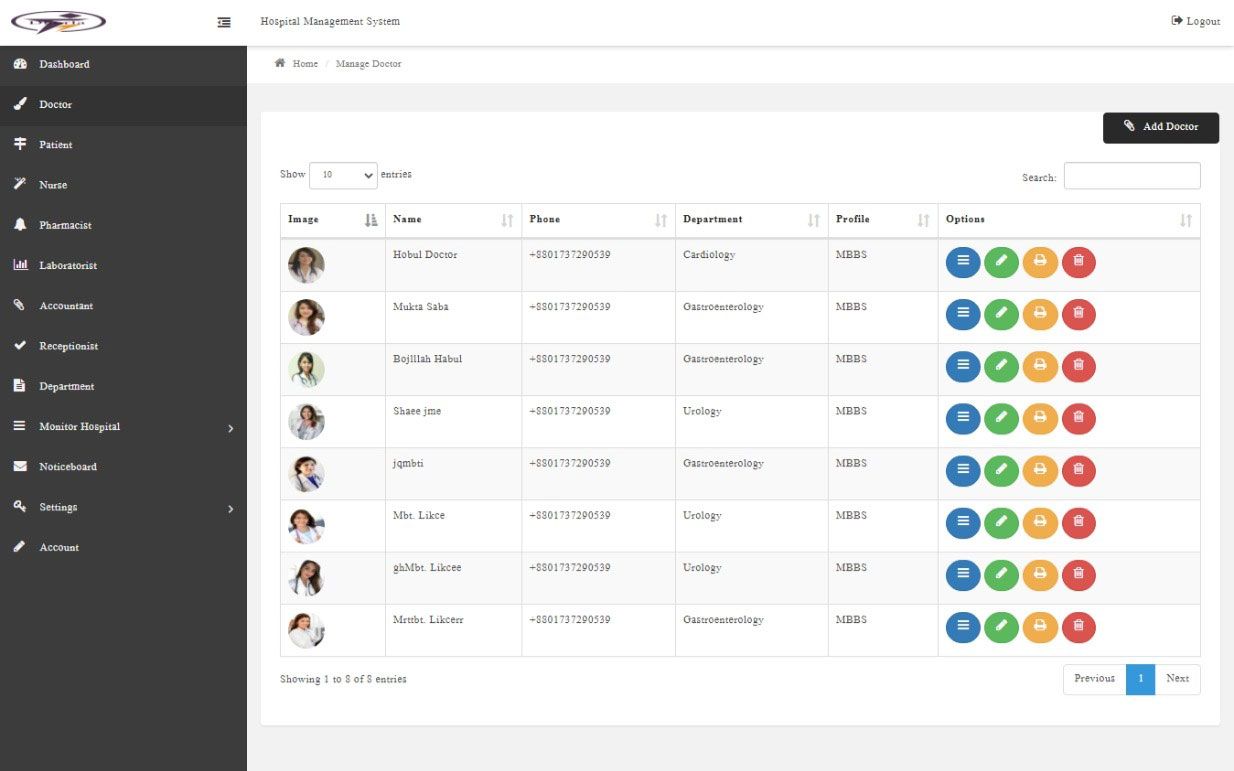Edit the Mukta Saba record
The height and width of the screenshot is (771, 1234).
tap(1002, 314)
